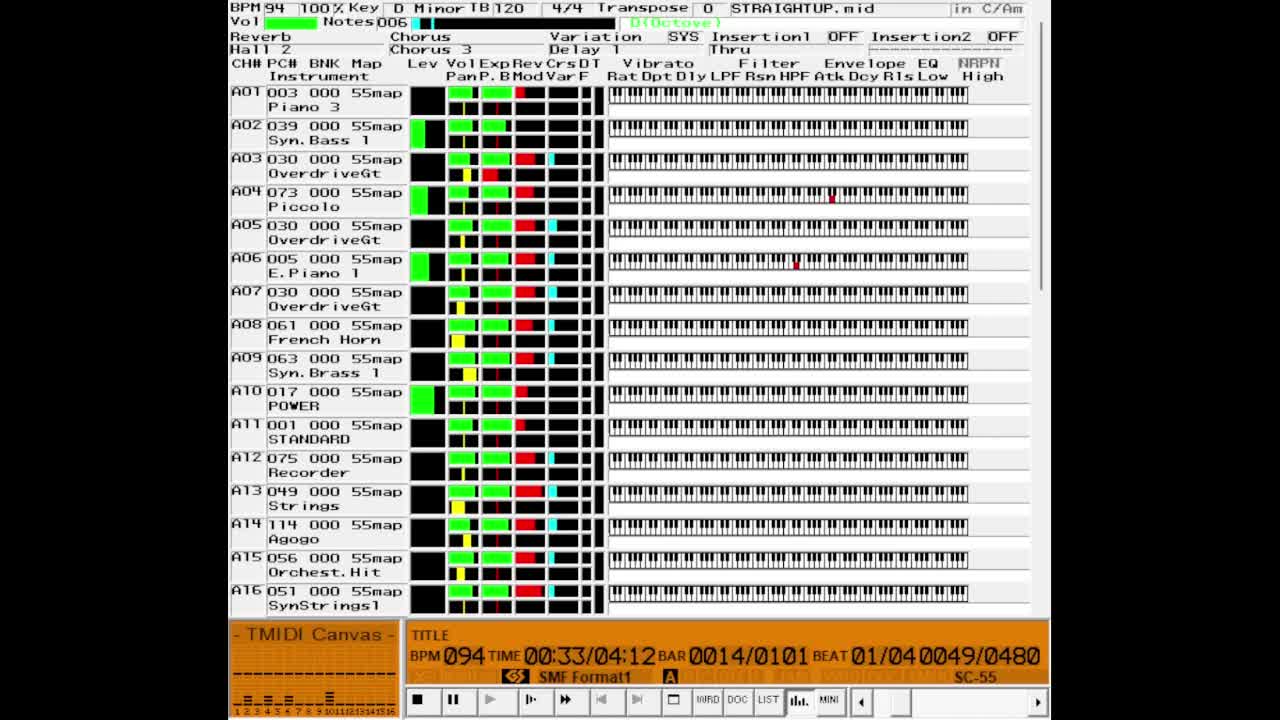The height and width of the screenshot is (720, 1280).
Task: Click the TMIDI Canvas logo panel
Action: (314, 668)
